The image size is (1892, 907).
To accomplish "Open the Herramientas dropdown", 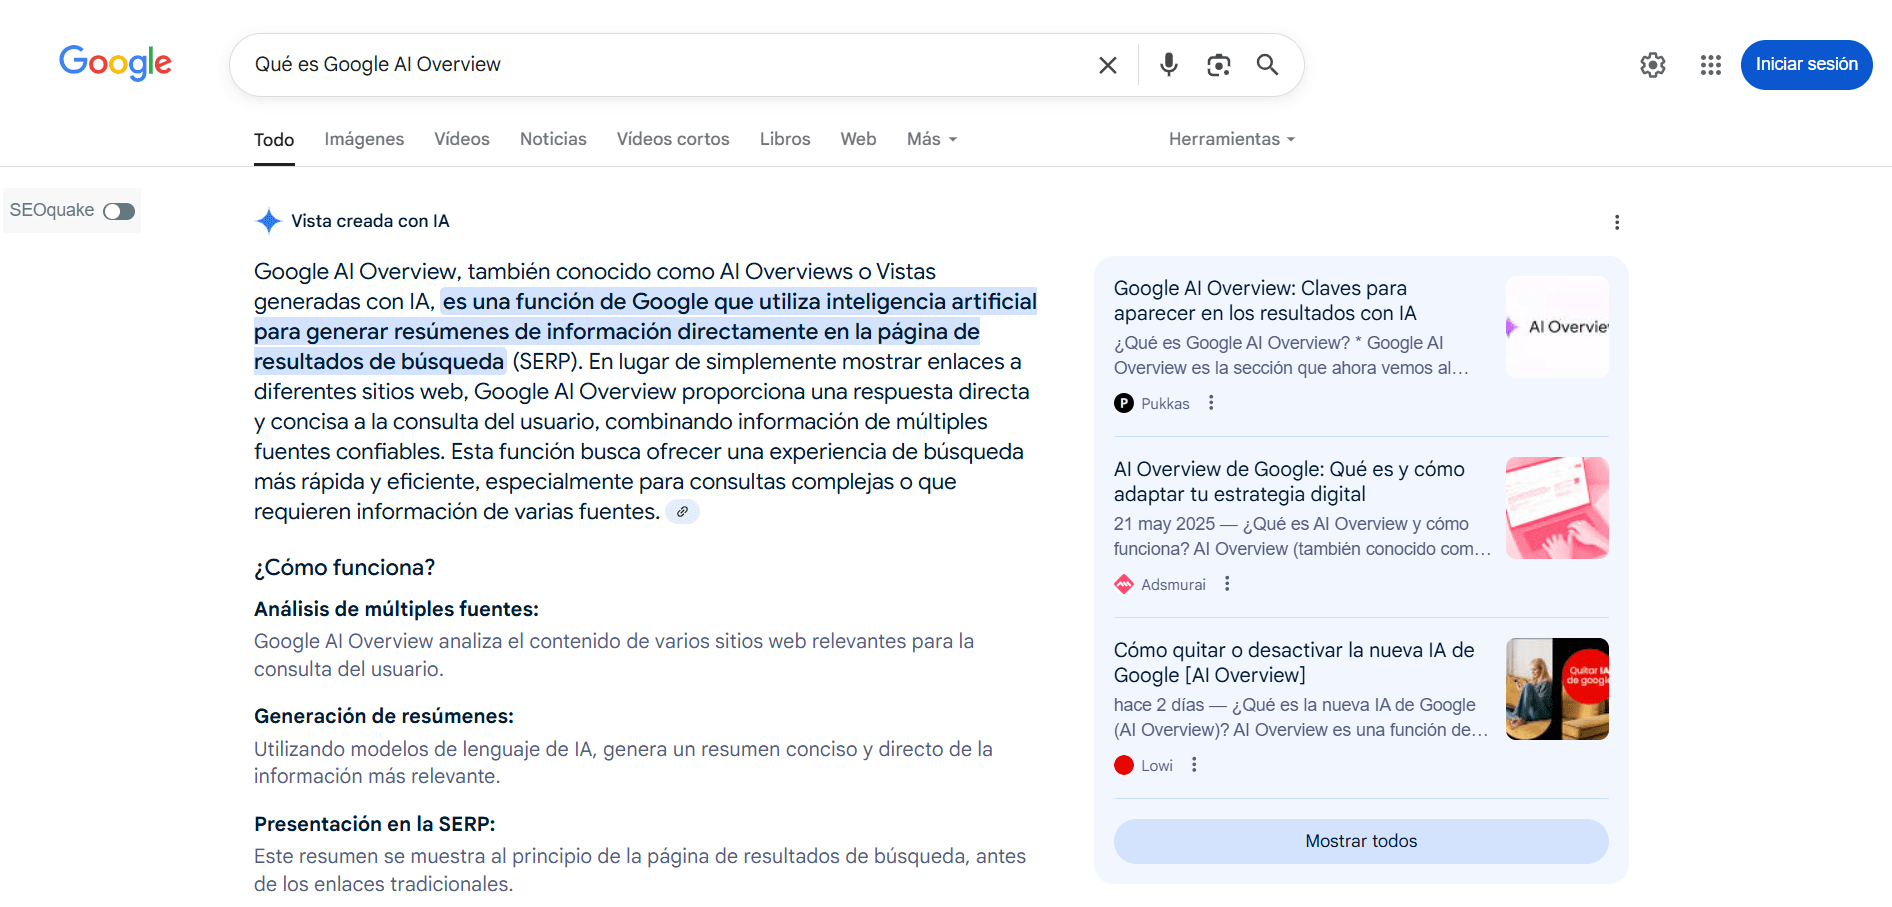I will point(1231,139).
